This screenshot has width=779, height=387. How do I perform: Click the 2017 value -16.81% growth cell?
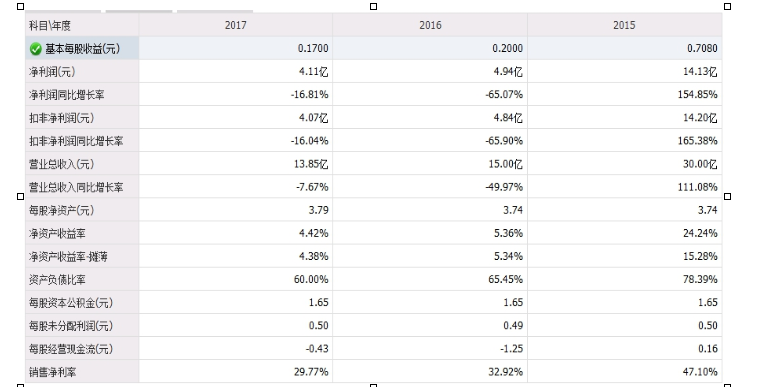(310, 95)
